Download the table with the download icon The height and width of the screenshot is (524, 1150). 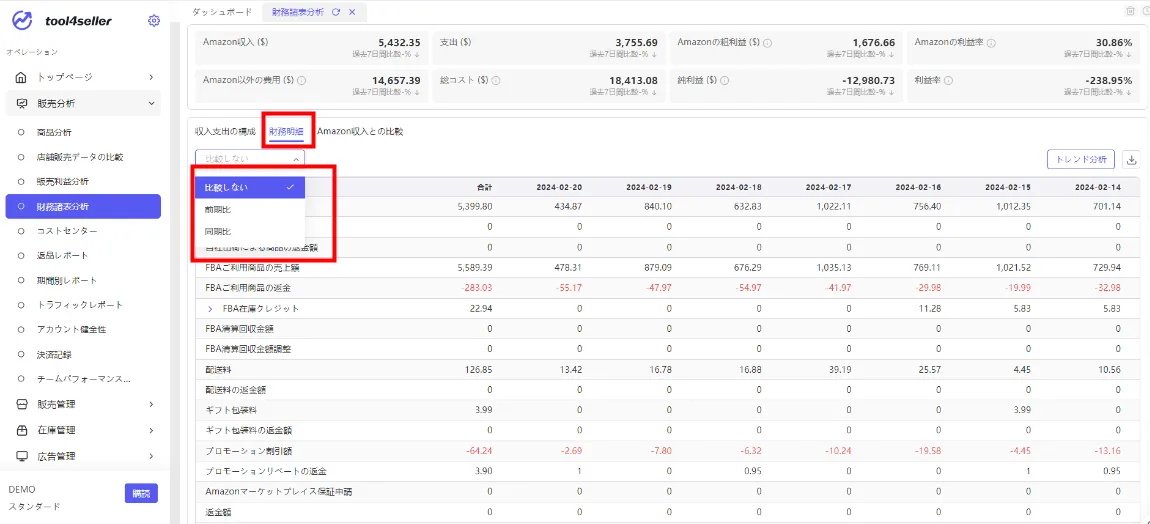[1132, 159]
